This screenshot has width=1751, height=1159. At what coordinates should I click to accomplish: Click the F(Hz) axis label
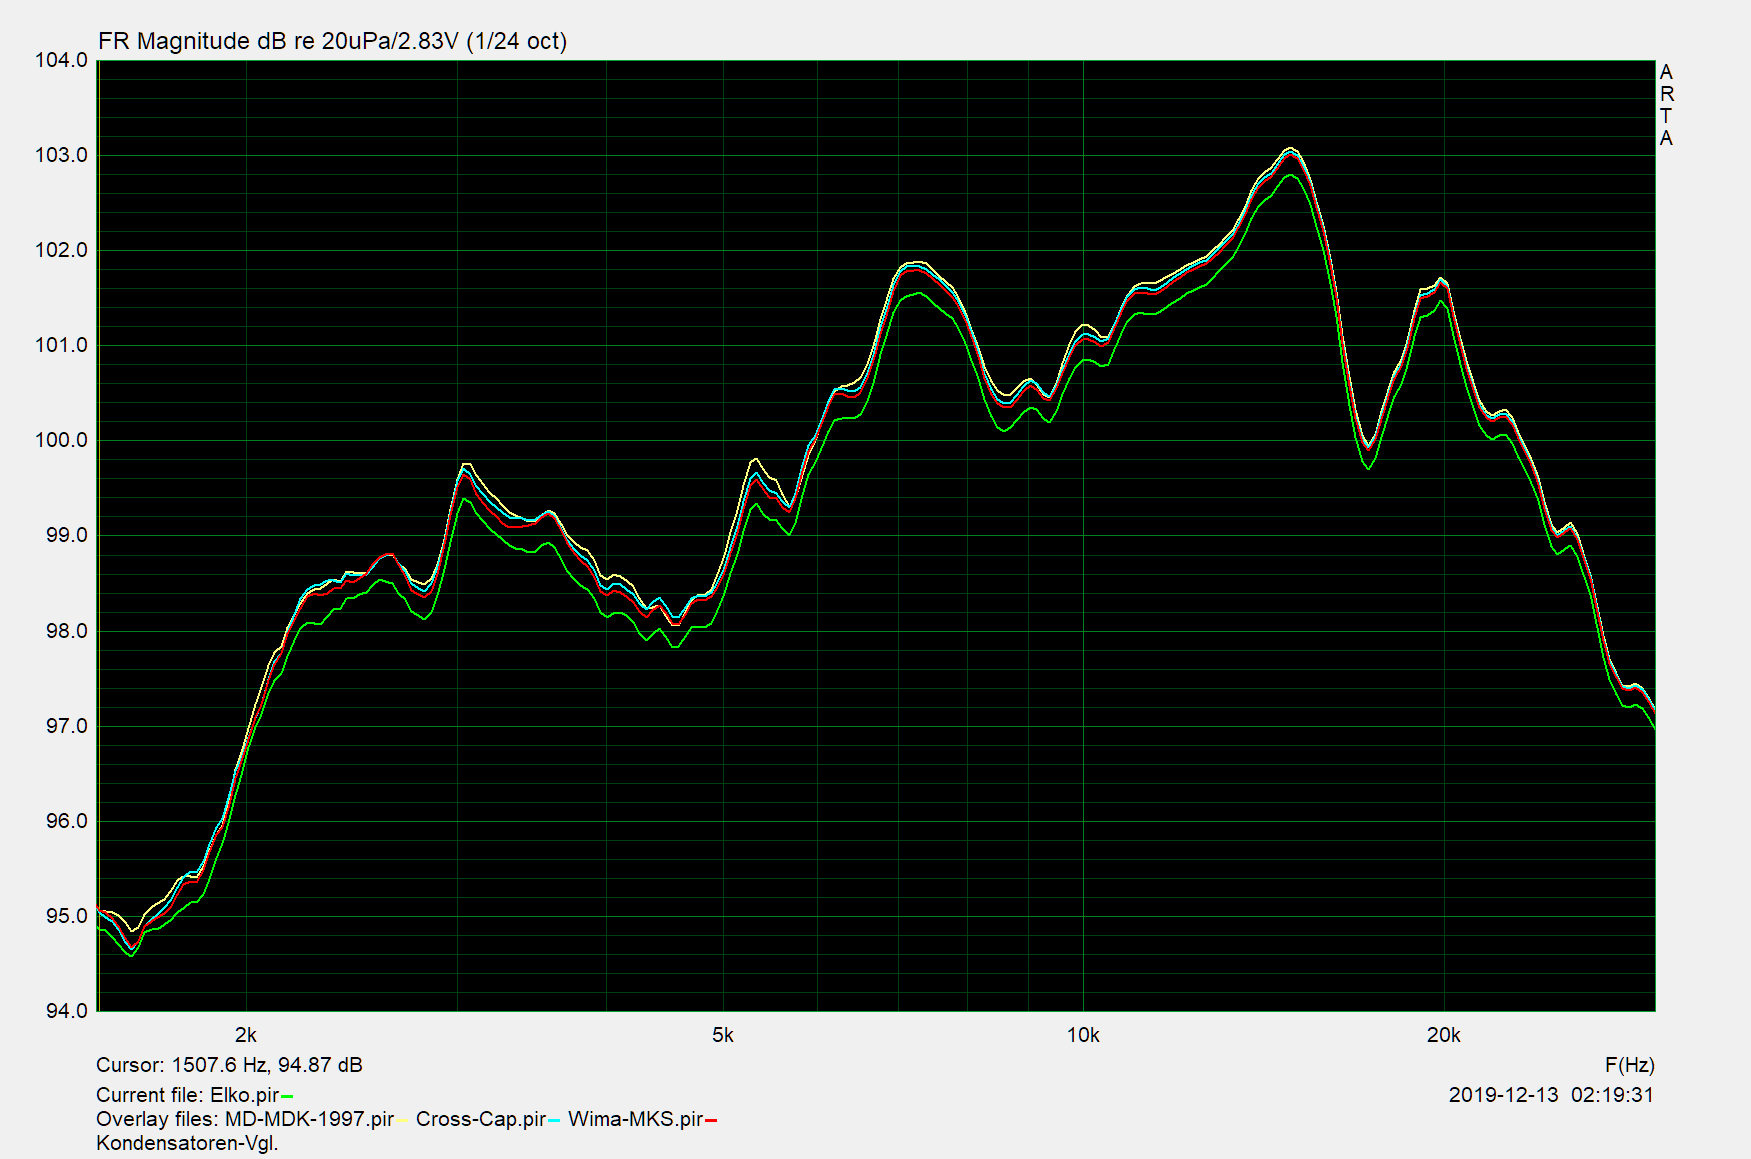[1629, 1065]
